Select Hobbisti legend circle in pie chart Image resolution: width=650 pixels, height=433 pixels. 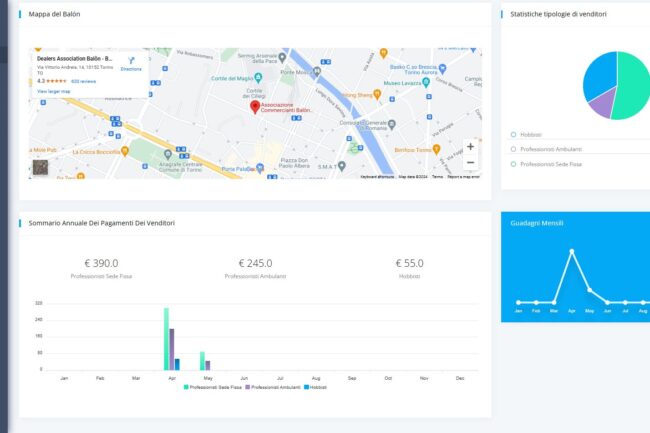[513, 134]
